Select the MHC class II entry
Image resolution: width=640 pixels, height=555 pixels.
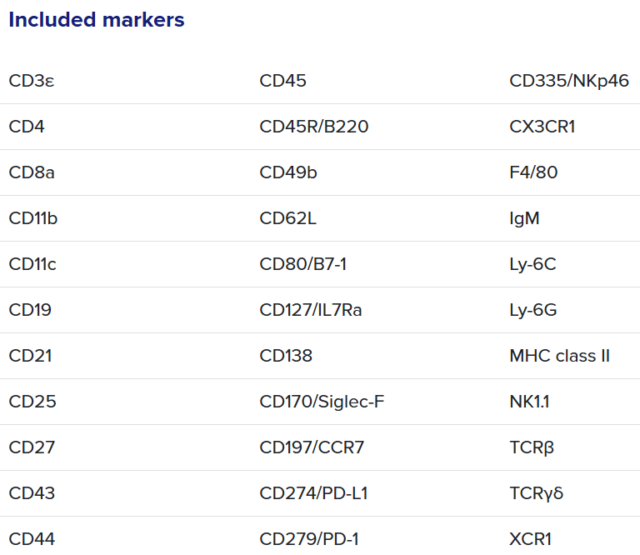point(559,356)
